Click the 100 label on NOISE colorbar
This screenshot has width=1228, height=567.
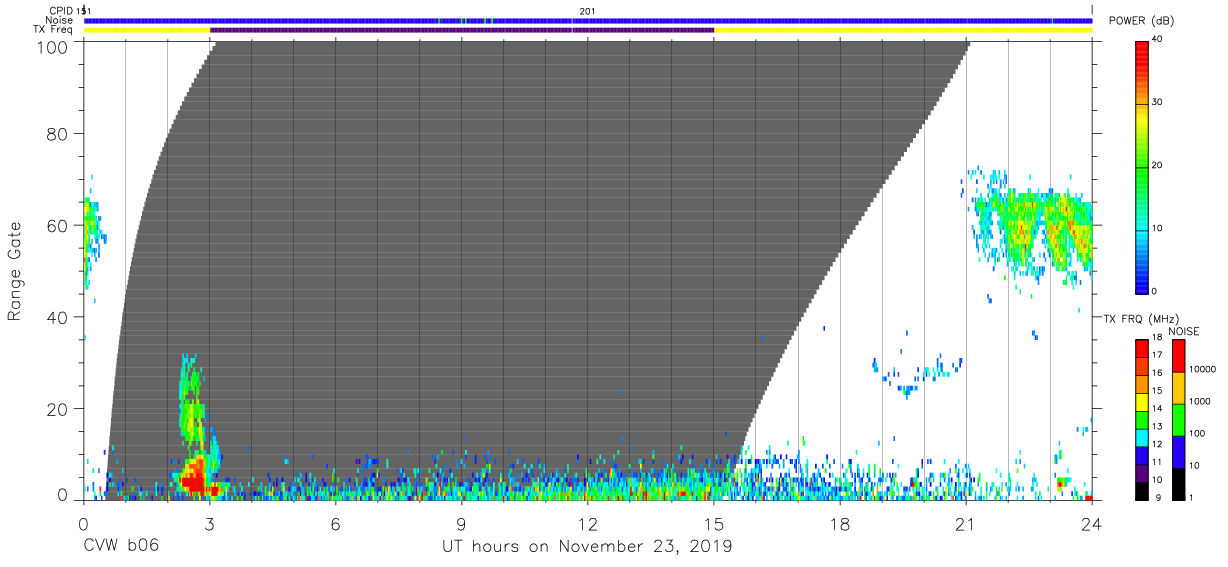click(x=1197, y=433)
